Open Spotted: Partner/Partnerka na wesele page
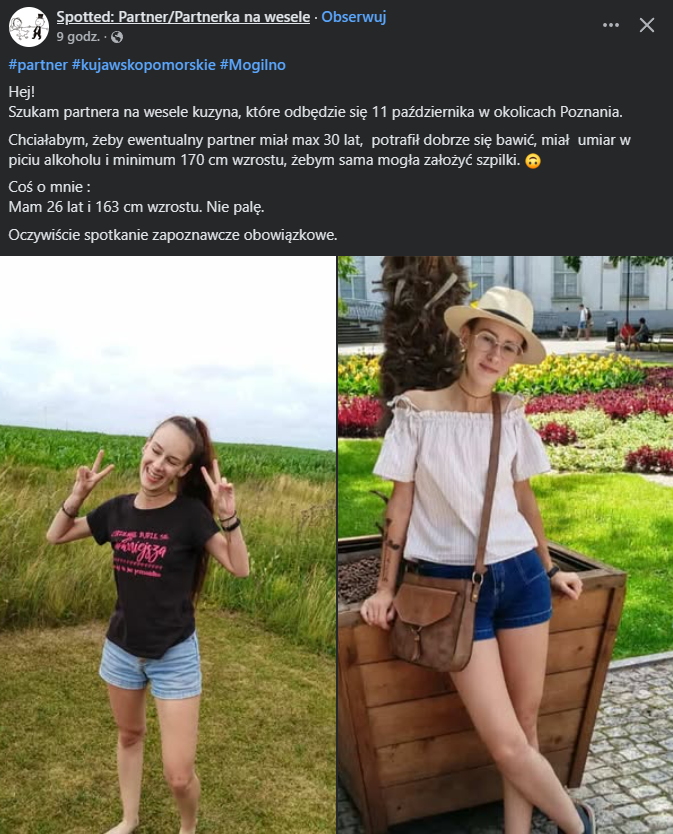The image size is (673, 834). click(x=183, y=17)
